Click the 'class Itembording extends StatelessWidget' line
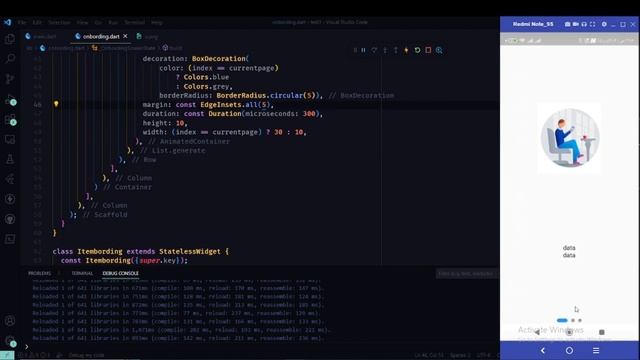This screenshot has width=640, height=360. click(141, 251)
